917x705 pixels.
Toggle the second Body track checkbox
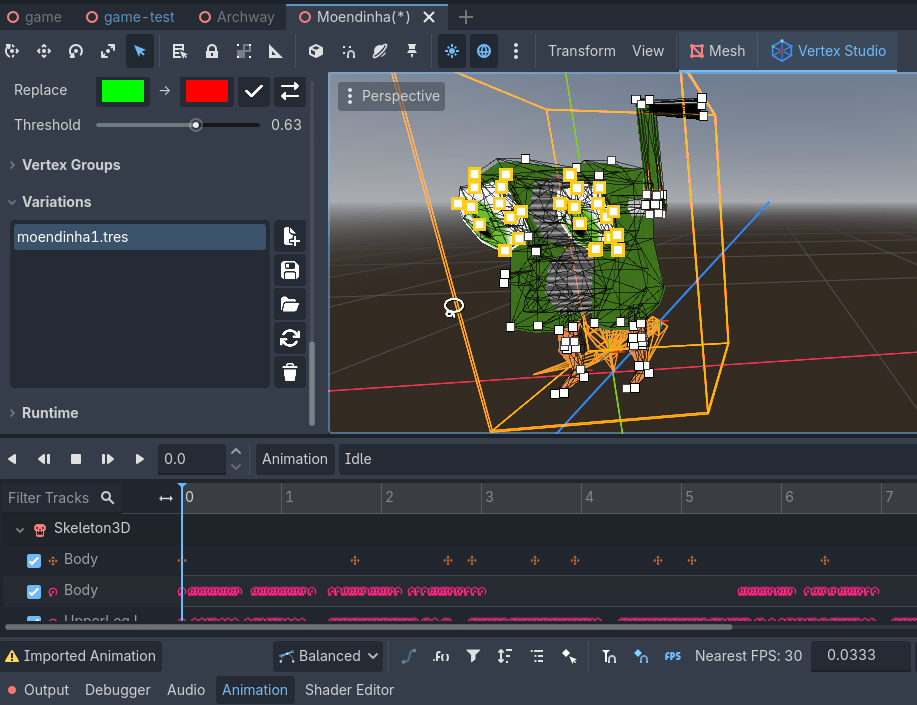(x=34, y=591)
